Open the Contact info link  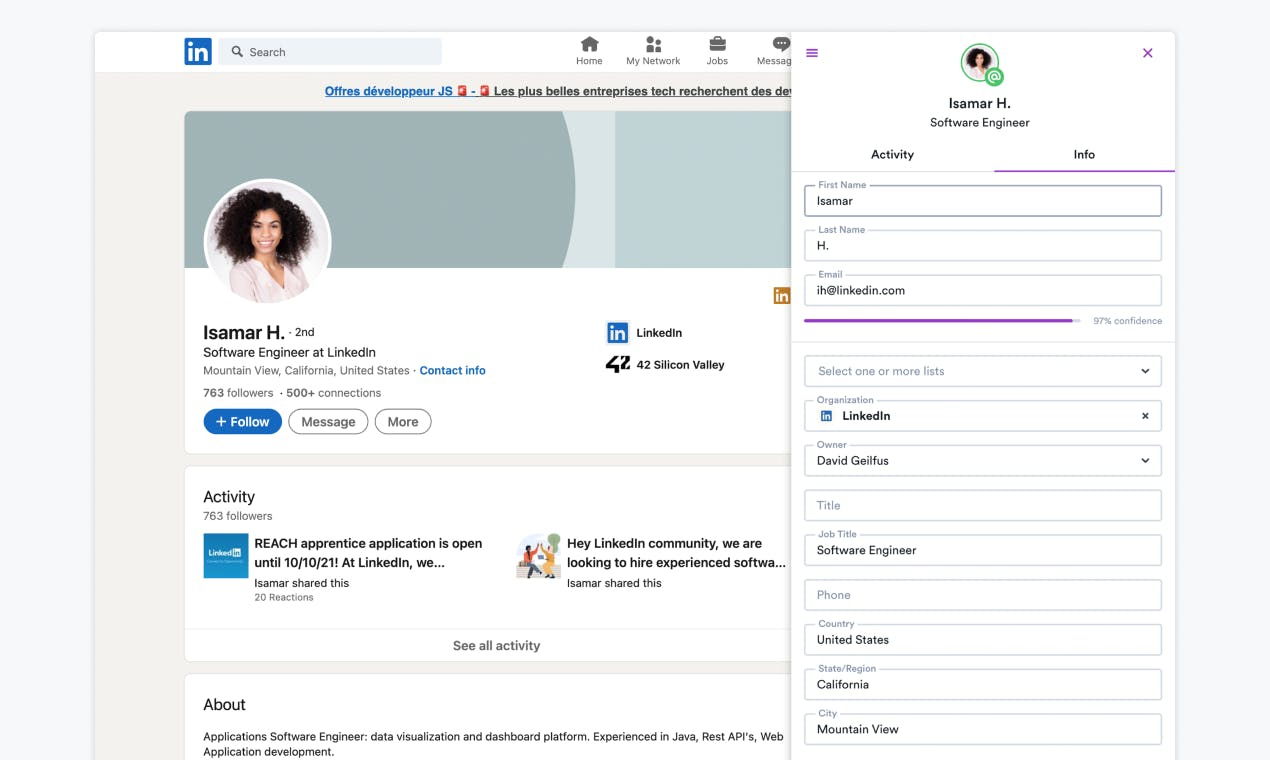452,371
